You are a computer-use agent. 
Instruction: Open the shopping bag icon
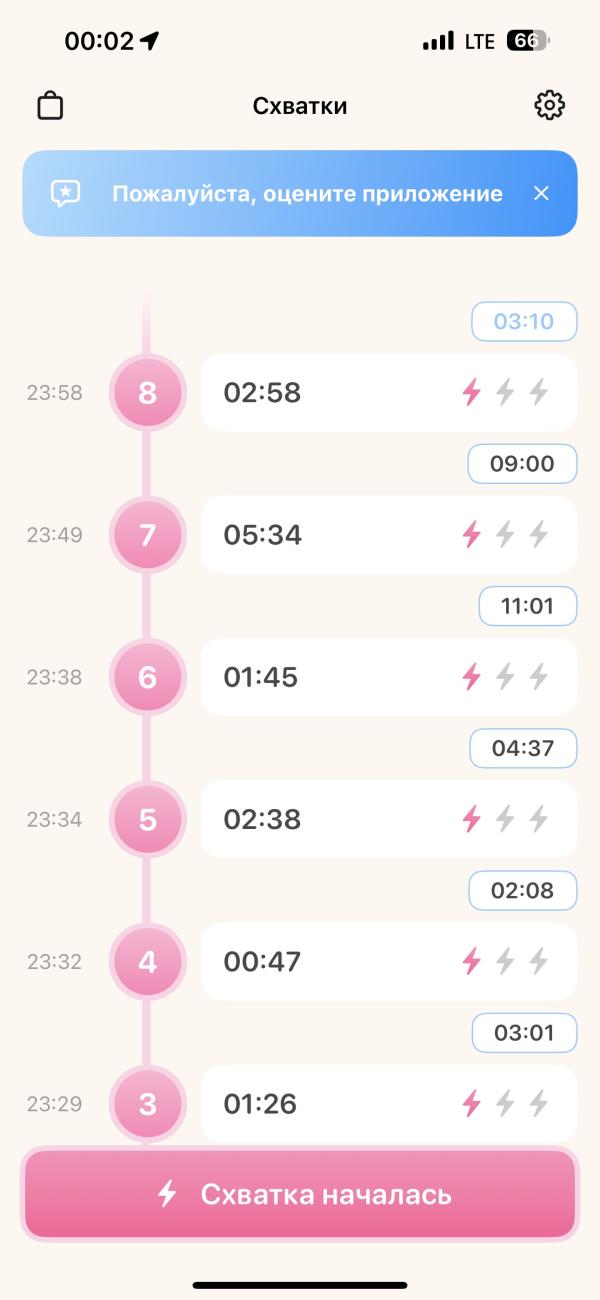point(50,105)
